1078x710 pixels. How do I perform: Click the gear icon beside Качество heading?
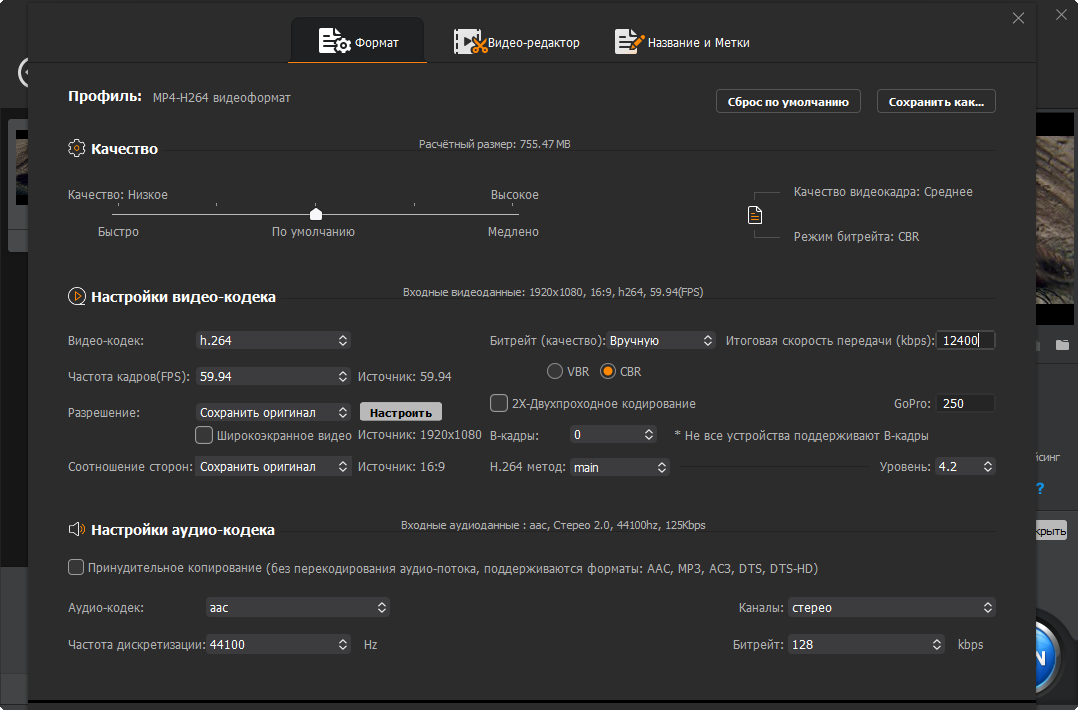point(76,148)
